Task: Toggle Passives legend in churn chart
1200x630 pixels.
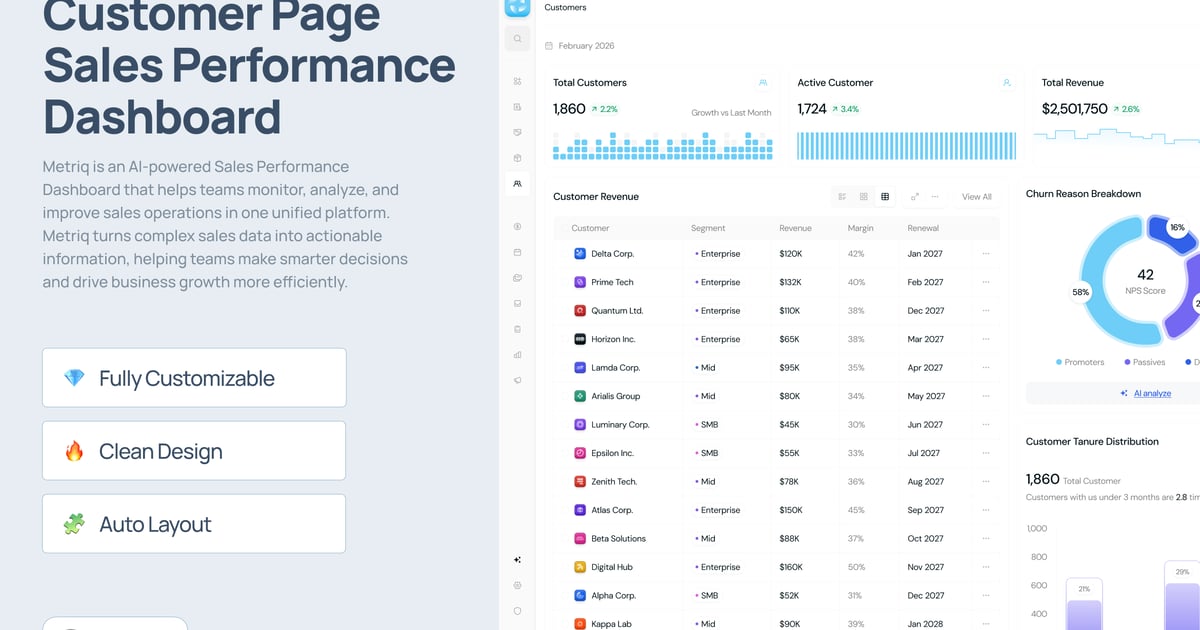Action: [1145, 362]
